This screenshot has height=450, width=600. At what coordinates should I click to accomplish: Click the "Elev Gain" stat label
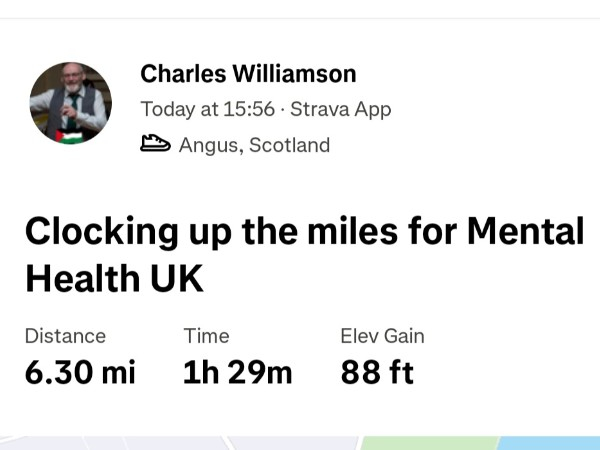click(x=382, y=336)
